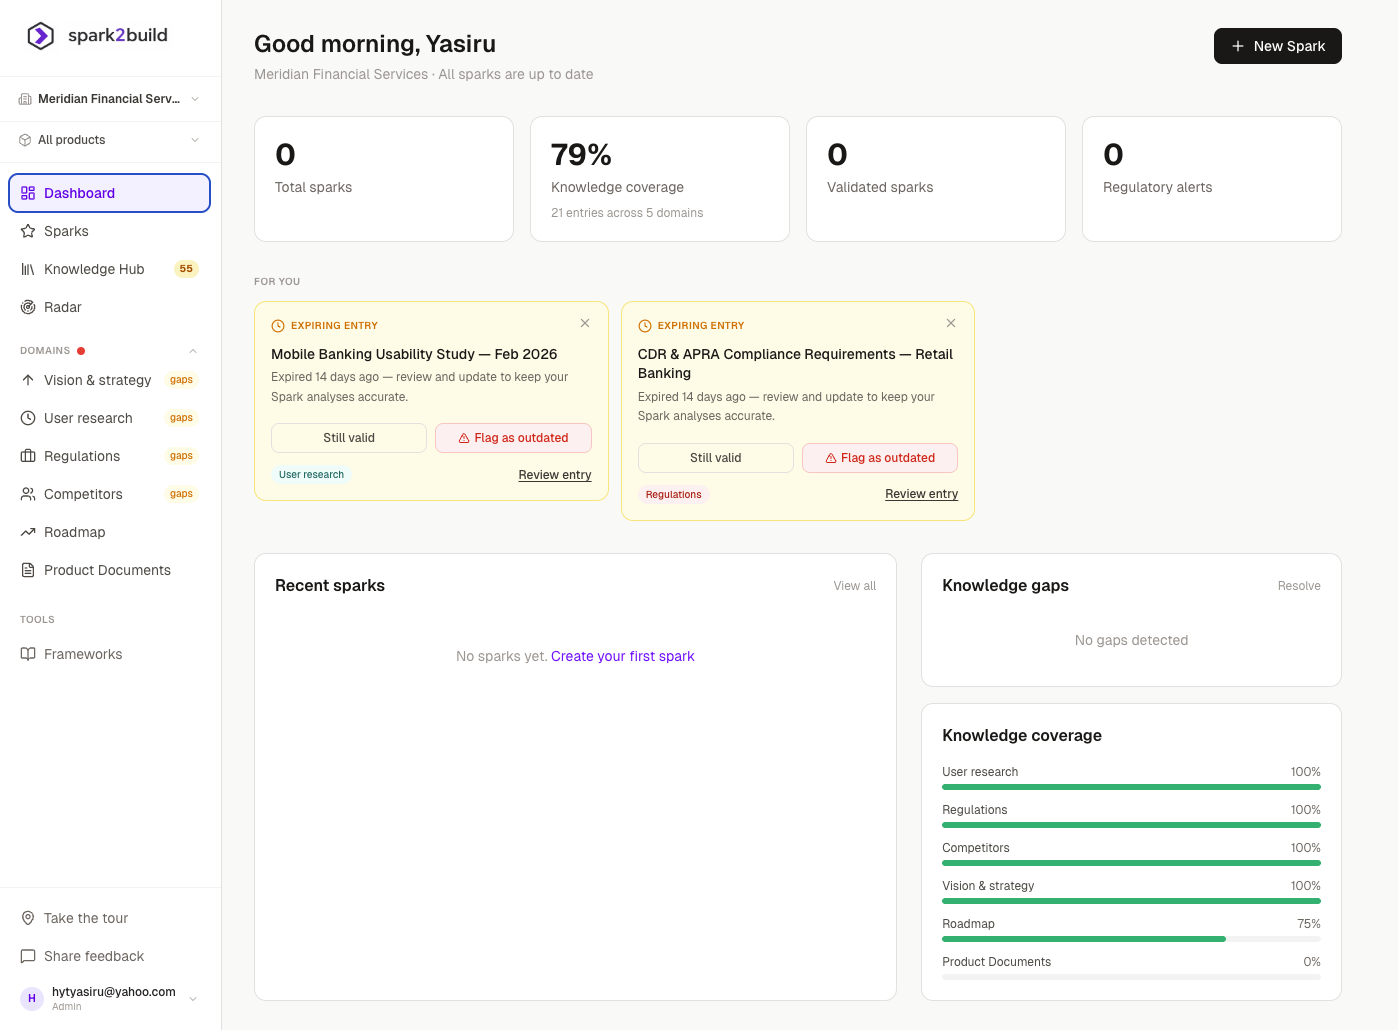Close the CDR & APRA Compliance card
The image size is (1398, 1030).
point(951,323)
